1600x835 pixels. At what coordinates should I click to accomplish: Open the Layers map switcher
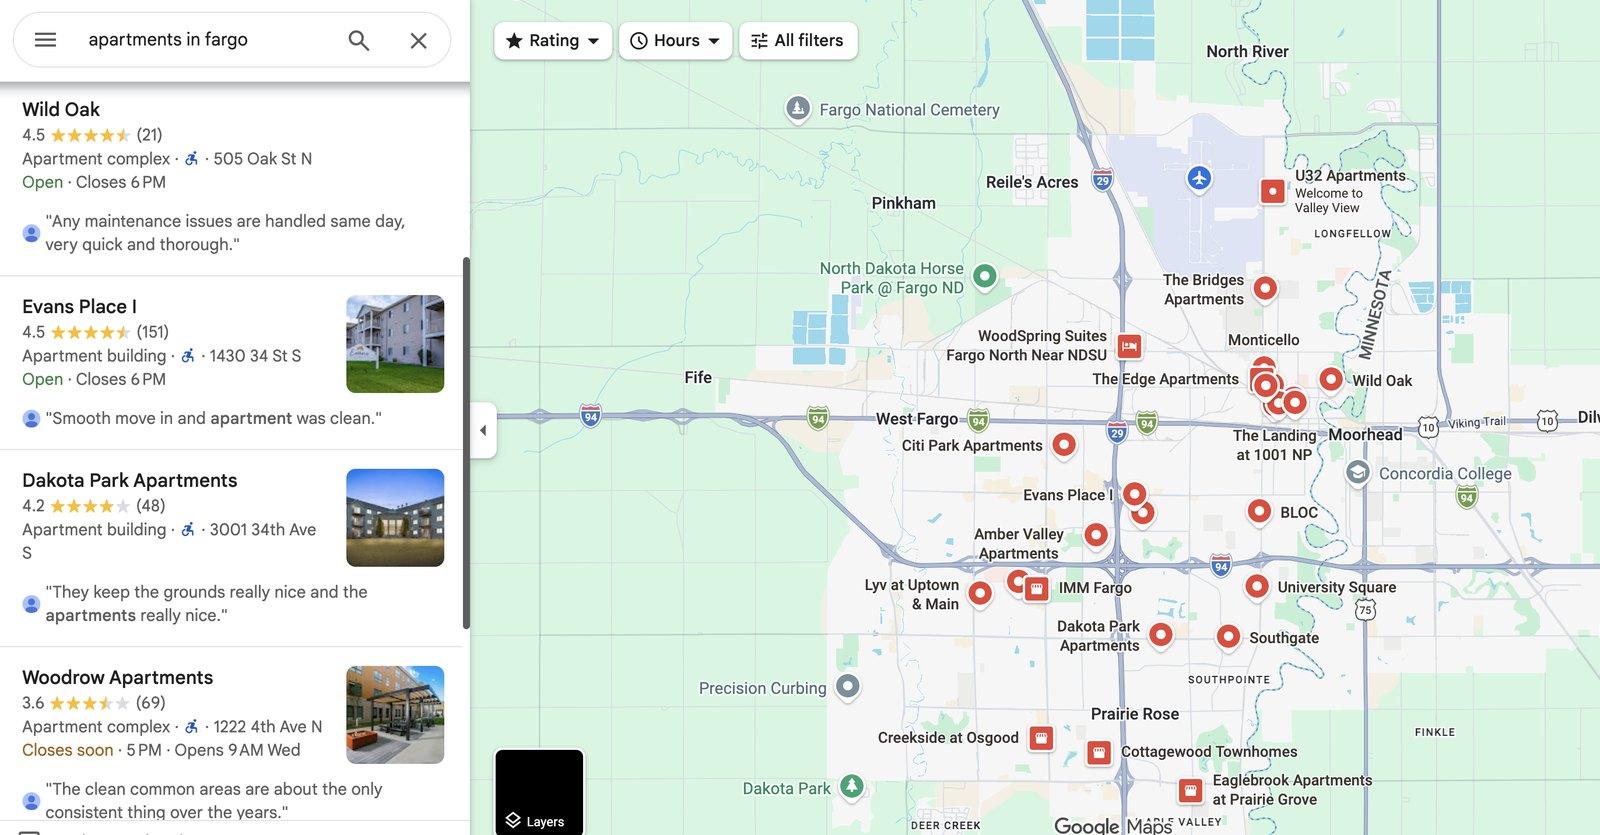click(539, 791)
